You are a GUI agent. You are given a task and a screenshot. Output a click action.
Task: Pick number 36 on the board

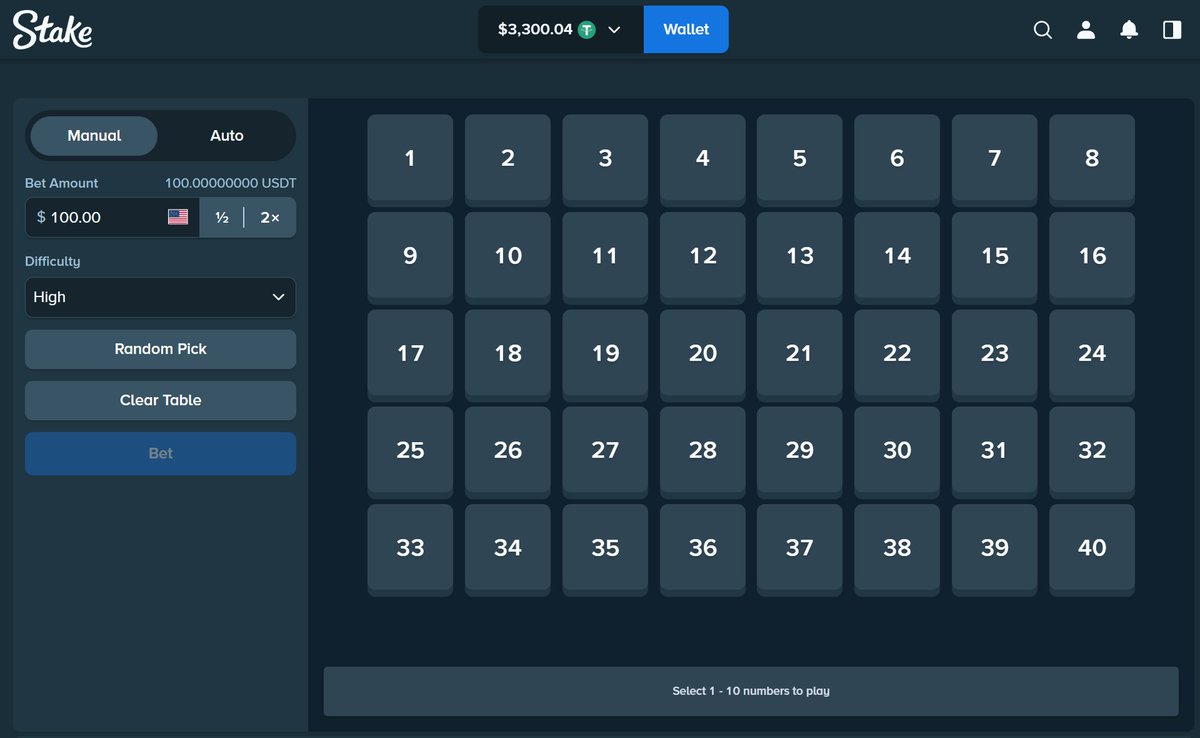[x=703, y=550]
